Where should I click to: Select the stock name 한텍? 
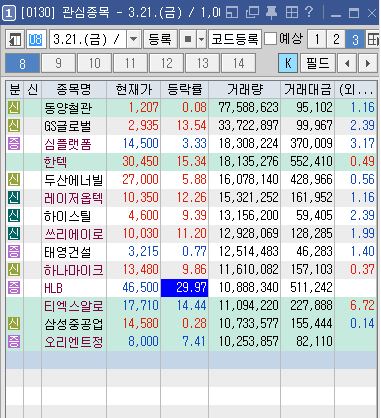(56, 162)
